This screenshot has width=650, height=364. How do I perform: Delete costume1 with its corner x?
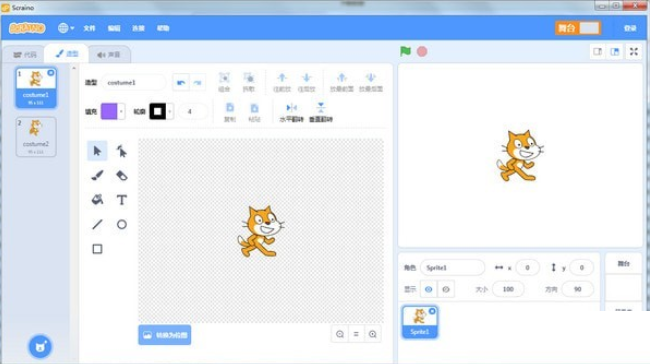[51, 73]
